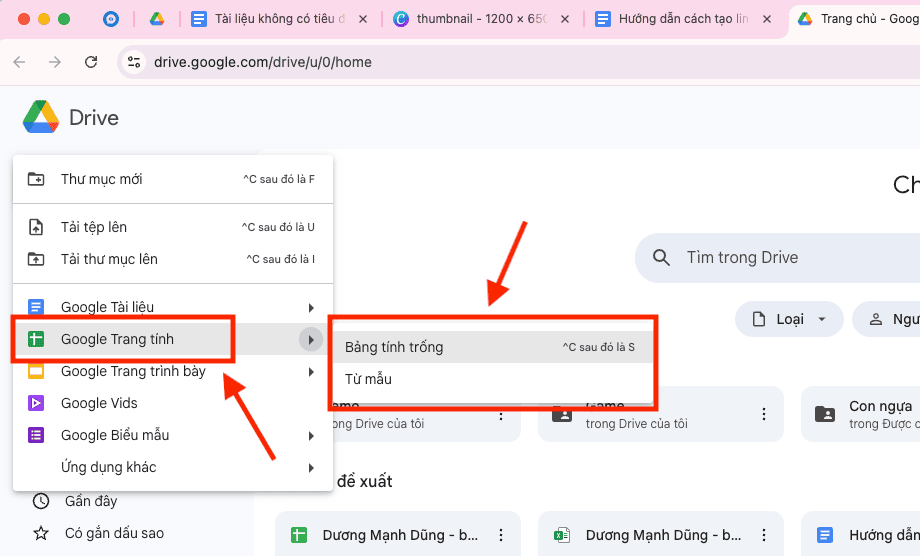Close the Hướng dẫn cách tạo link tab
Viewport: 920px width, 556px height.
click(x=766, y=19)
